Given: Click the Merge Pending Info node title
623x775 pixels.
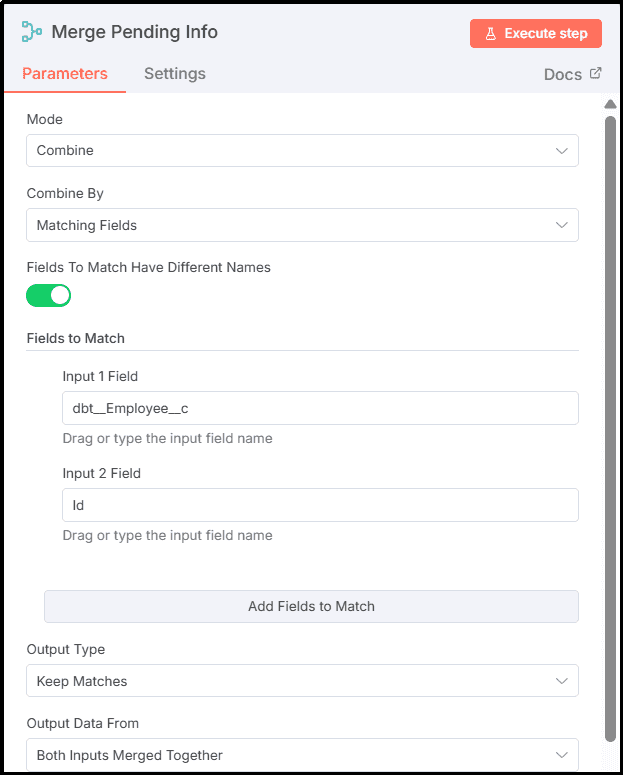Looking at the screenshot, I should point(134,32).
